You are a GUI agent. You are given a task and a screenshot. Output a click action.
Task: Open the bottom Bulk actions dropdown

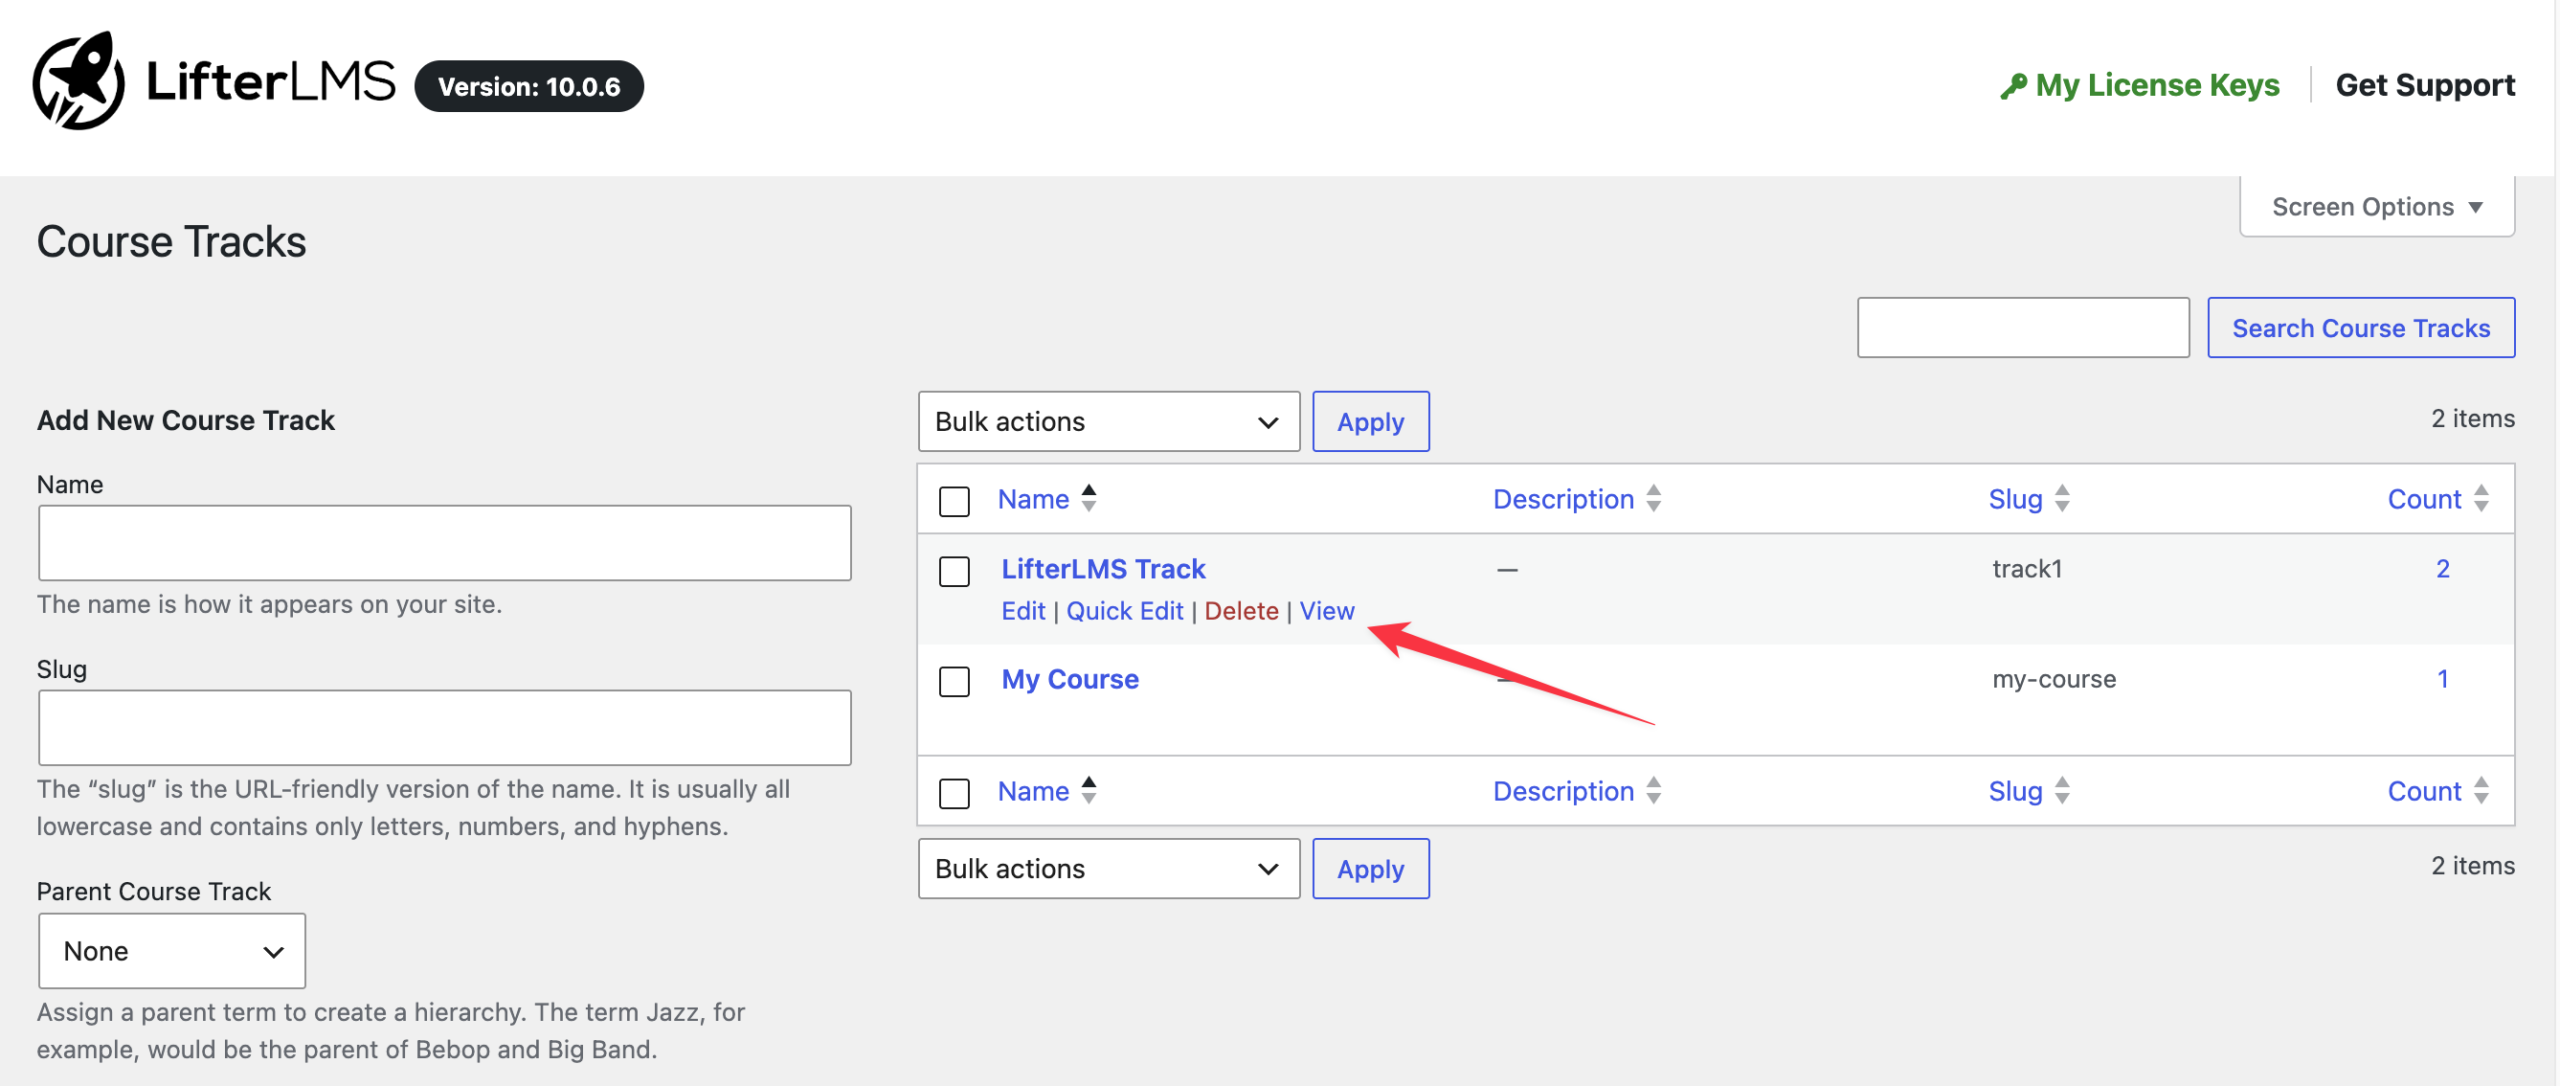tap(1108, 868)
